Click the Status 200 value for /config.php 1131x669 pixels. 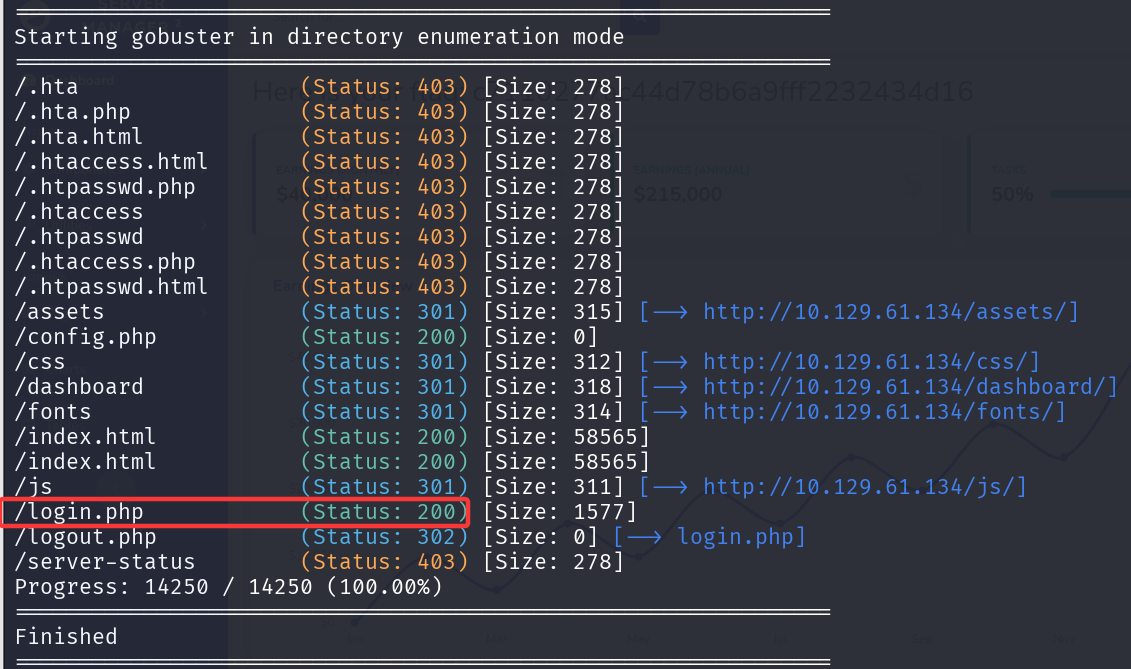[x=384, y=337]
